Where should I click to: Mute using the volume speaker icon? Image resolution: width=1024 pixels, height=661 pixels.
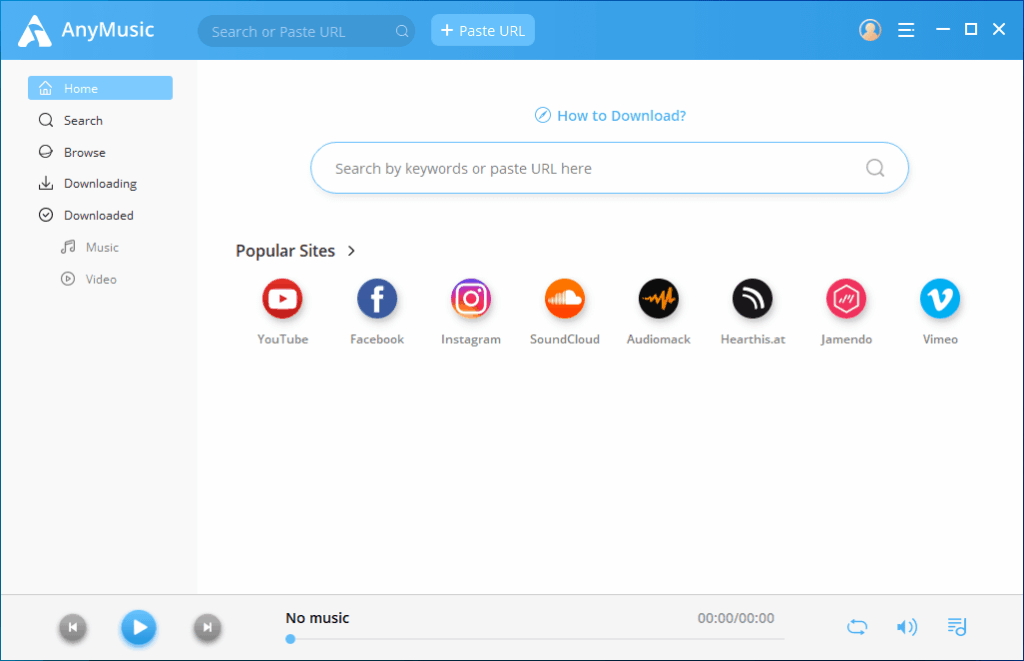click(906, 627)
